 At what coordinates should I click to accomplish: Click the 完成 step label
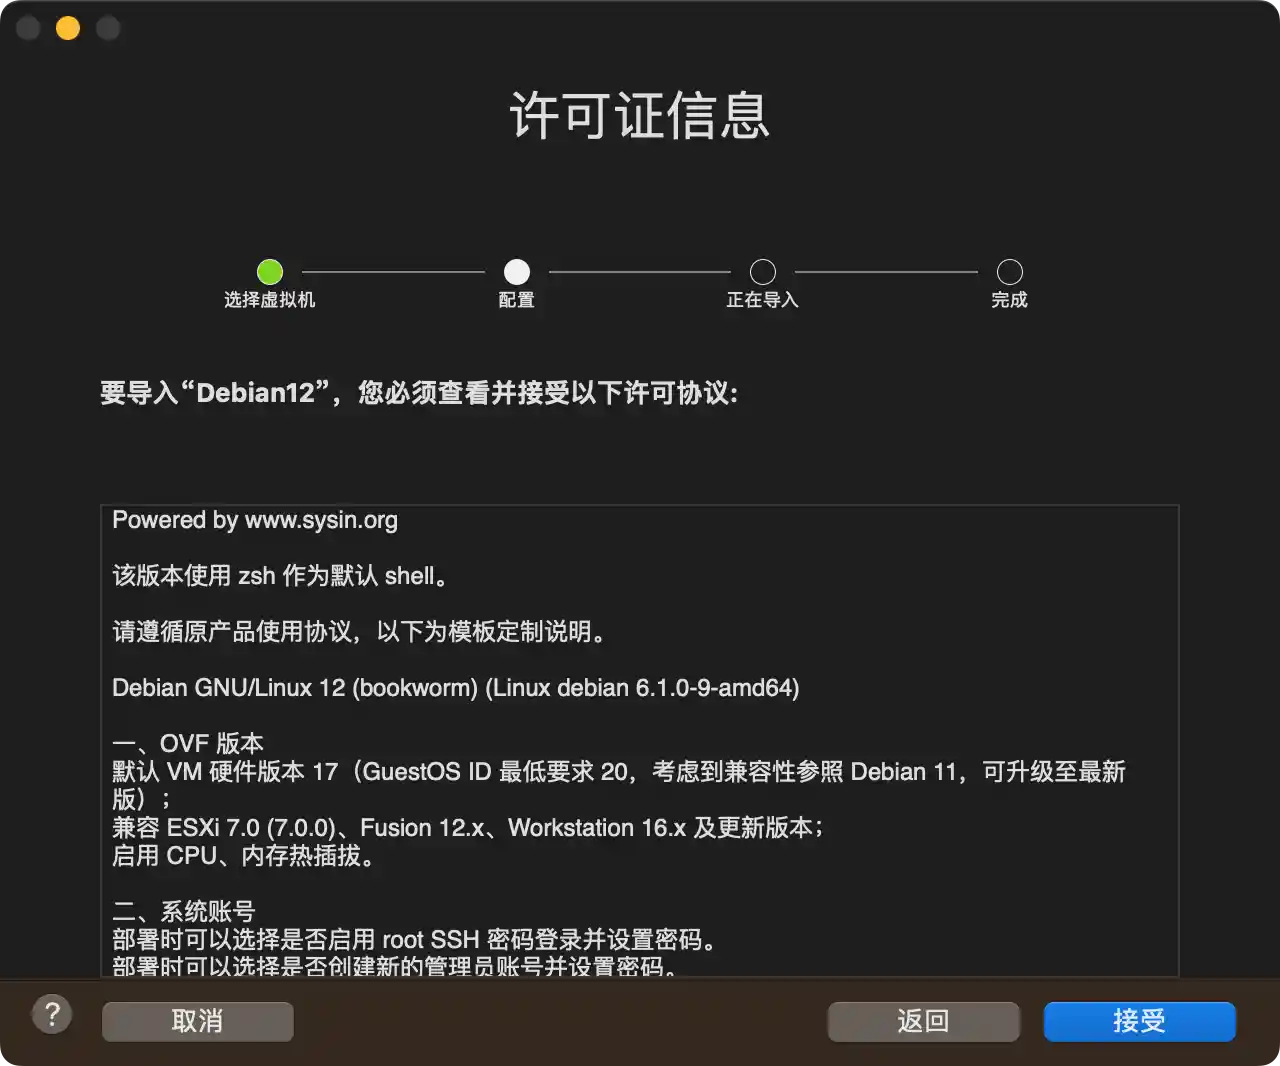[x=1010, y=300]
